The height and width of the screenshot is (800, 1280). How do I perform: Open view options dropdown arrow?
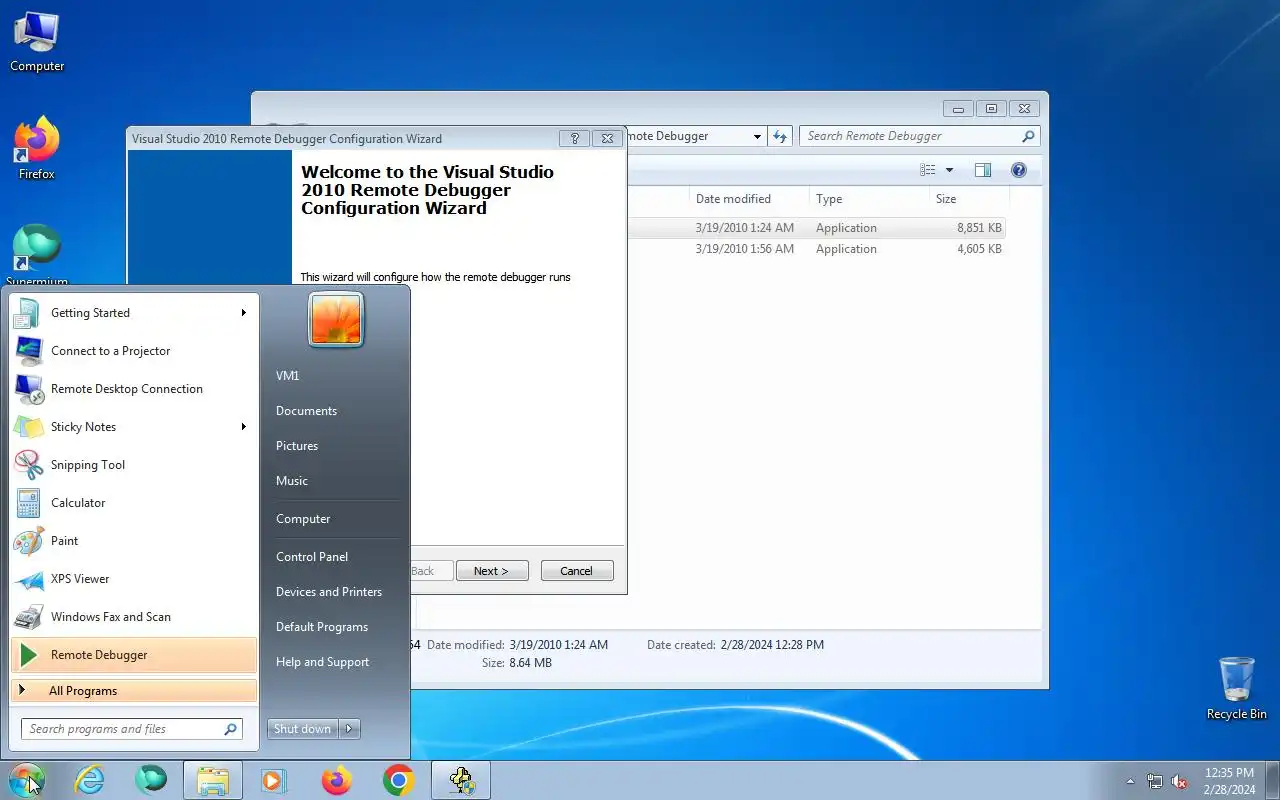pos(949,170)
